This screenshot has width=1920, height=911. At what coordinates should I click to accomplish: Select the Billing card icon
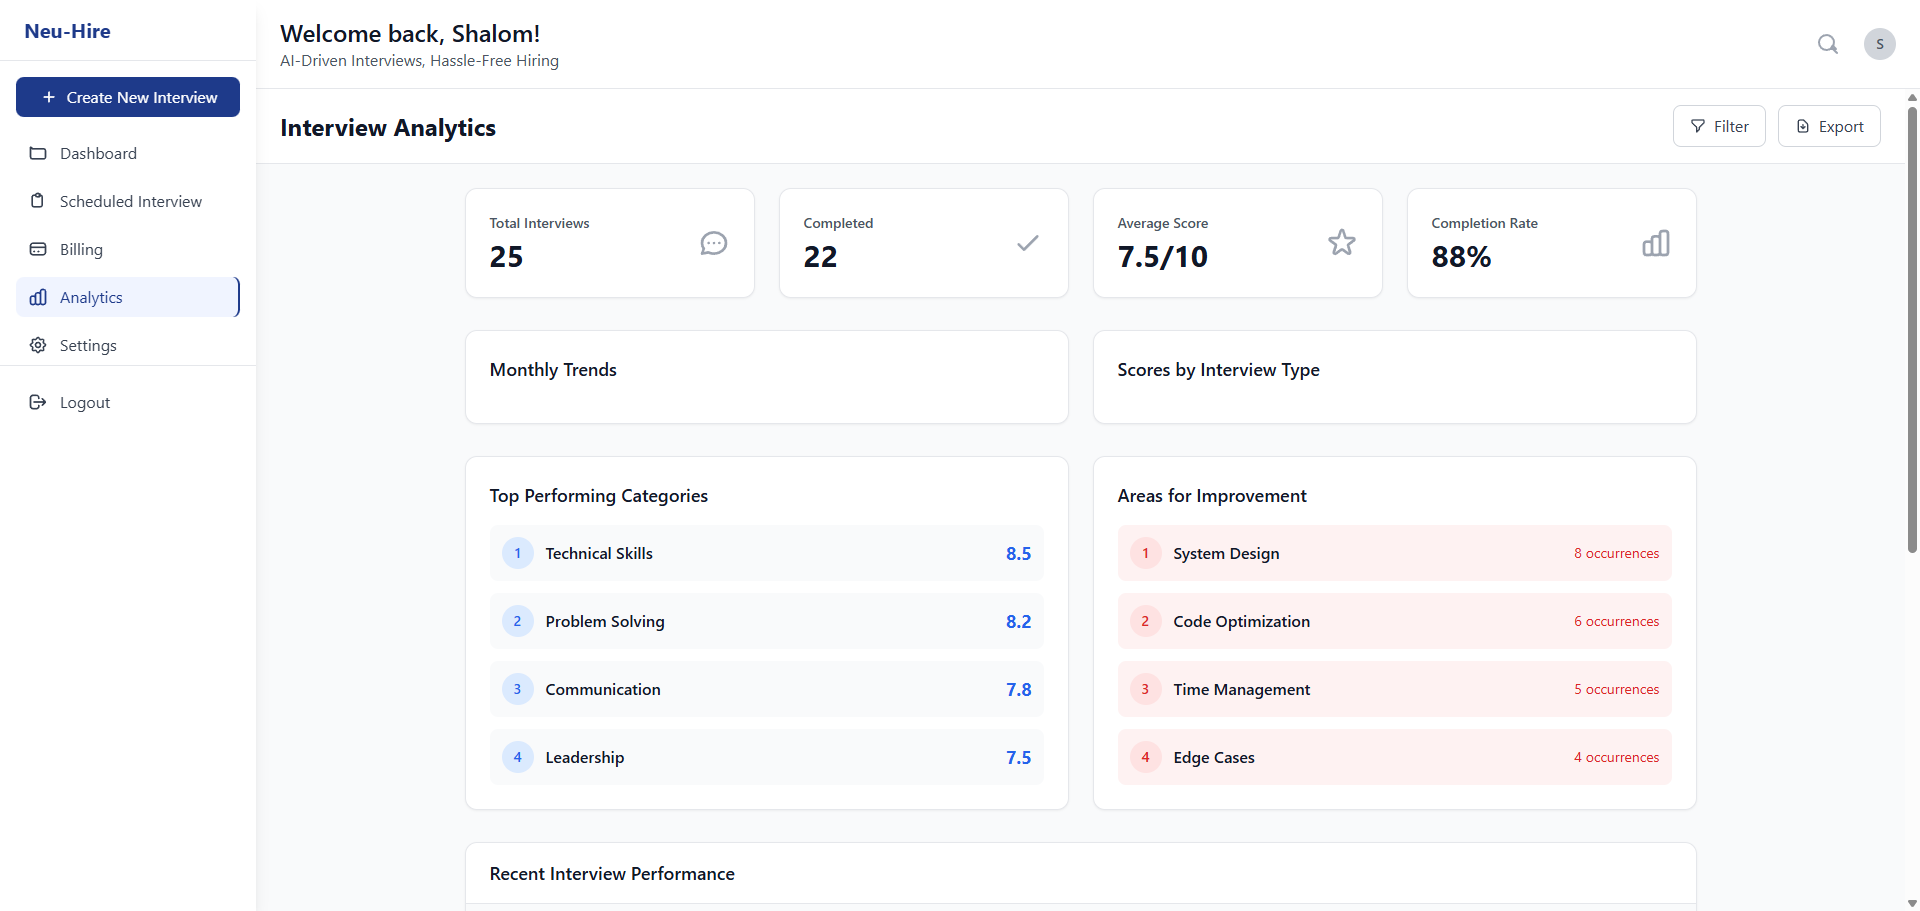tap(37, 249)
